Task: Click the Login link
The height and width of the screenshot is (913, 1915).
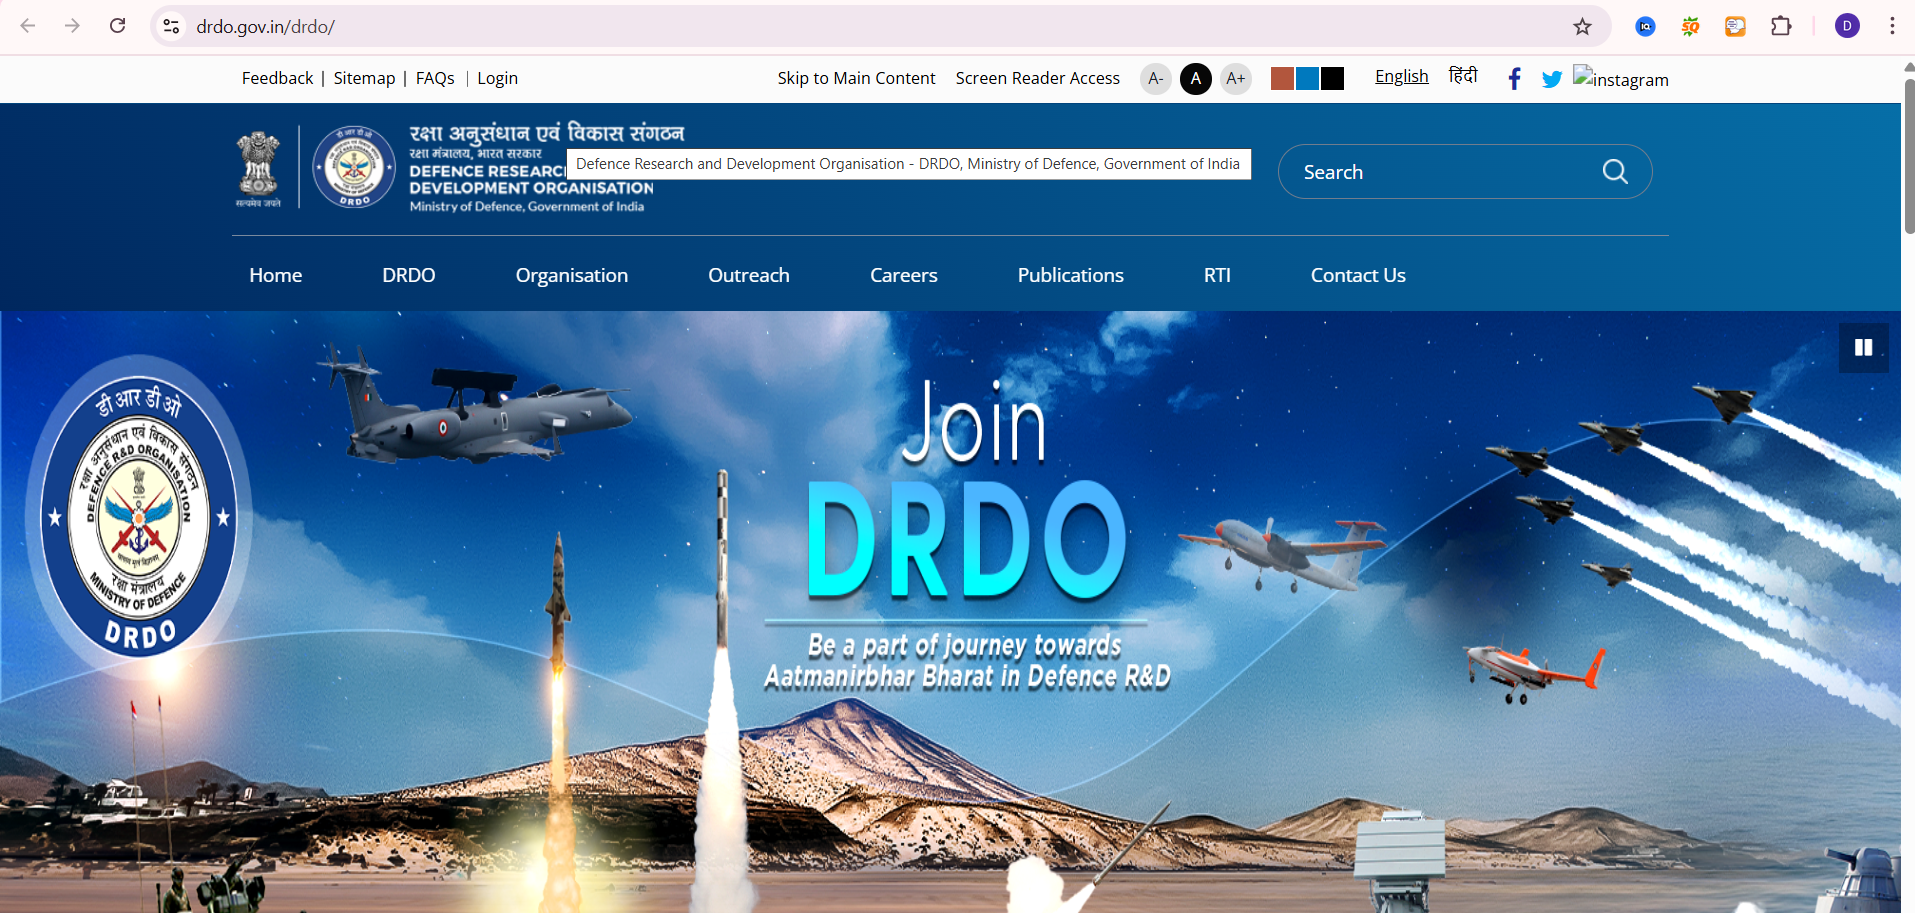Action: click(497, 79)
